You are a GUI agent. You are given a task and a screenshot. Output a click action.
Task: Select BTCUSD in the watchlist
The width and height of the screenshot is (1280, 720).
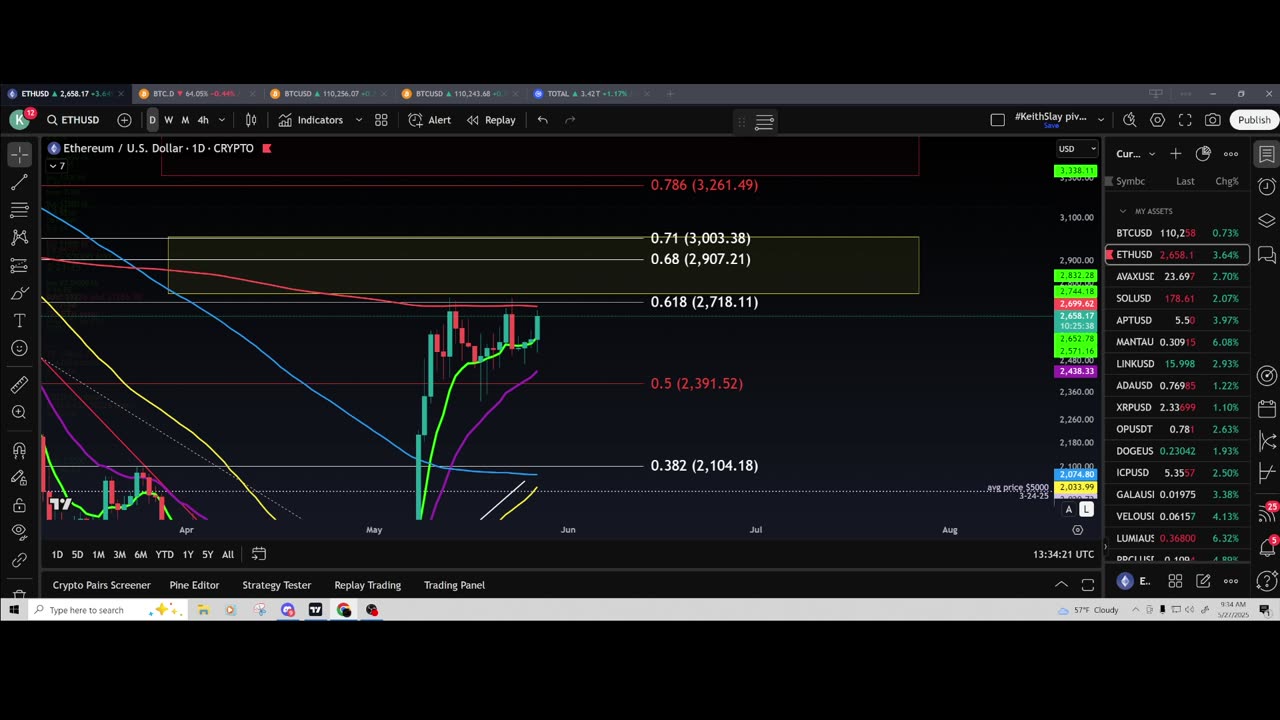[1177, 233]
